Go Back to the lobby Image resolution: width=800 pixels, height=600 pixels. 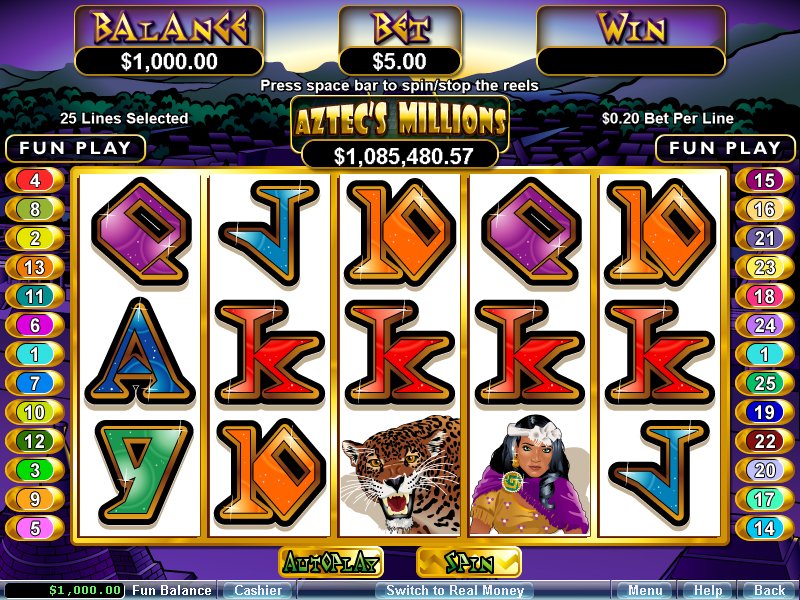pyautogui.click(x=770, y=591)
